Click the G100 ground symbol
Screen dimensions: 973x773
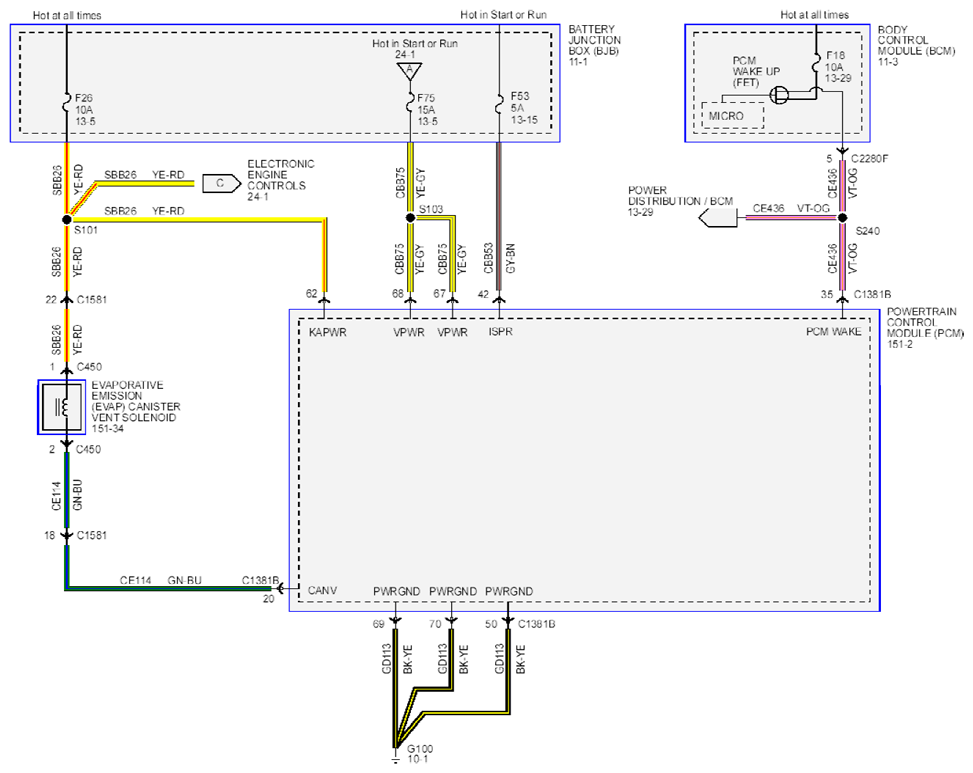click(x=395, y=759)
